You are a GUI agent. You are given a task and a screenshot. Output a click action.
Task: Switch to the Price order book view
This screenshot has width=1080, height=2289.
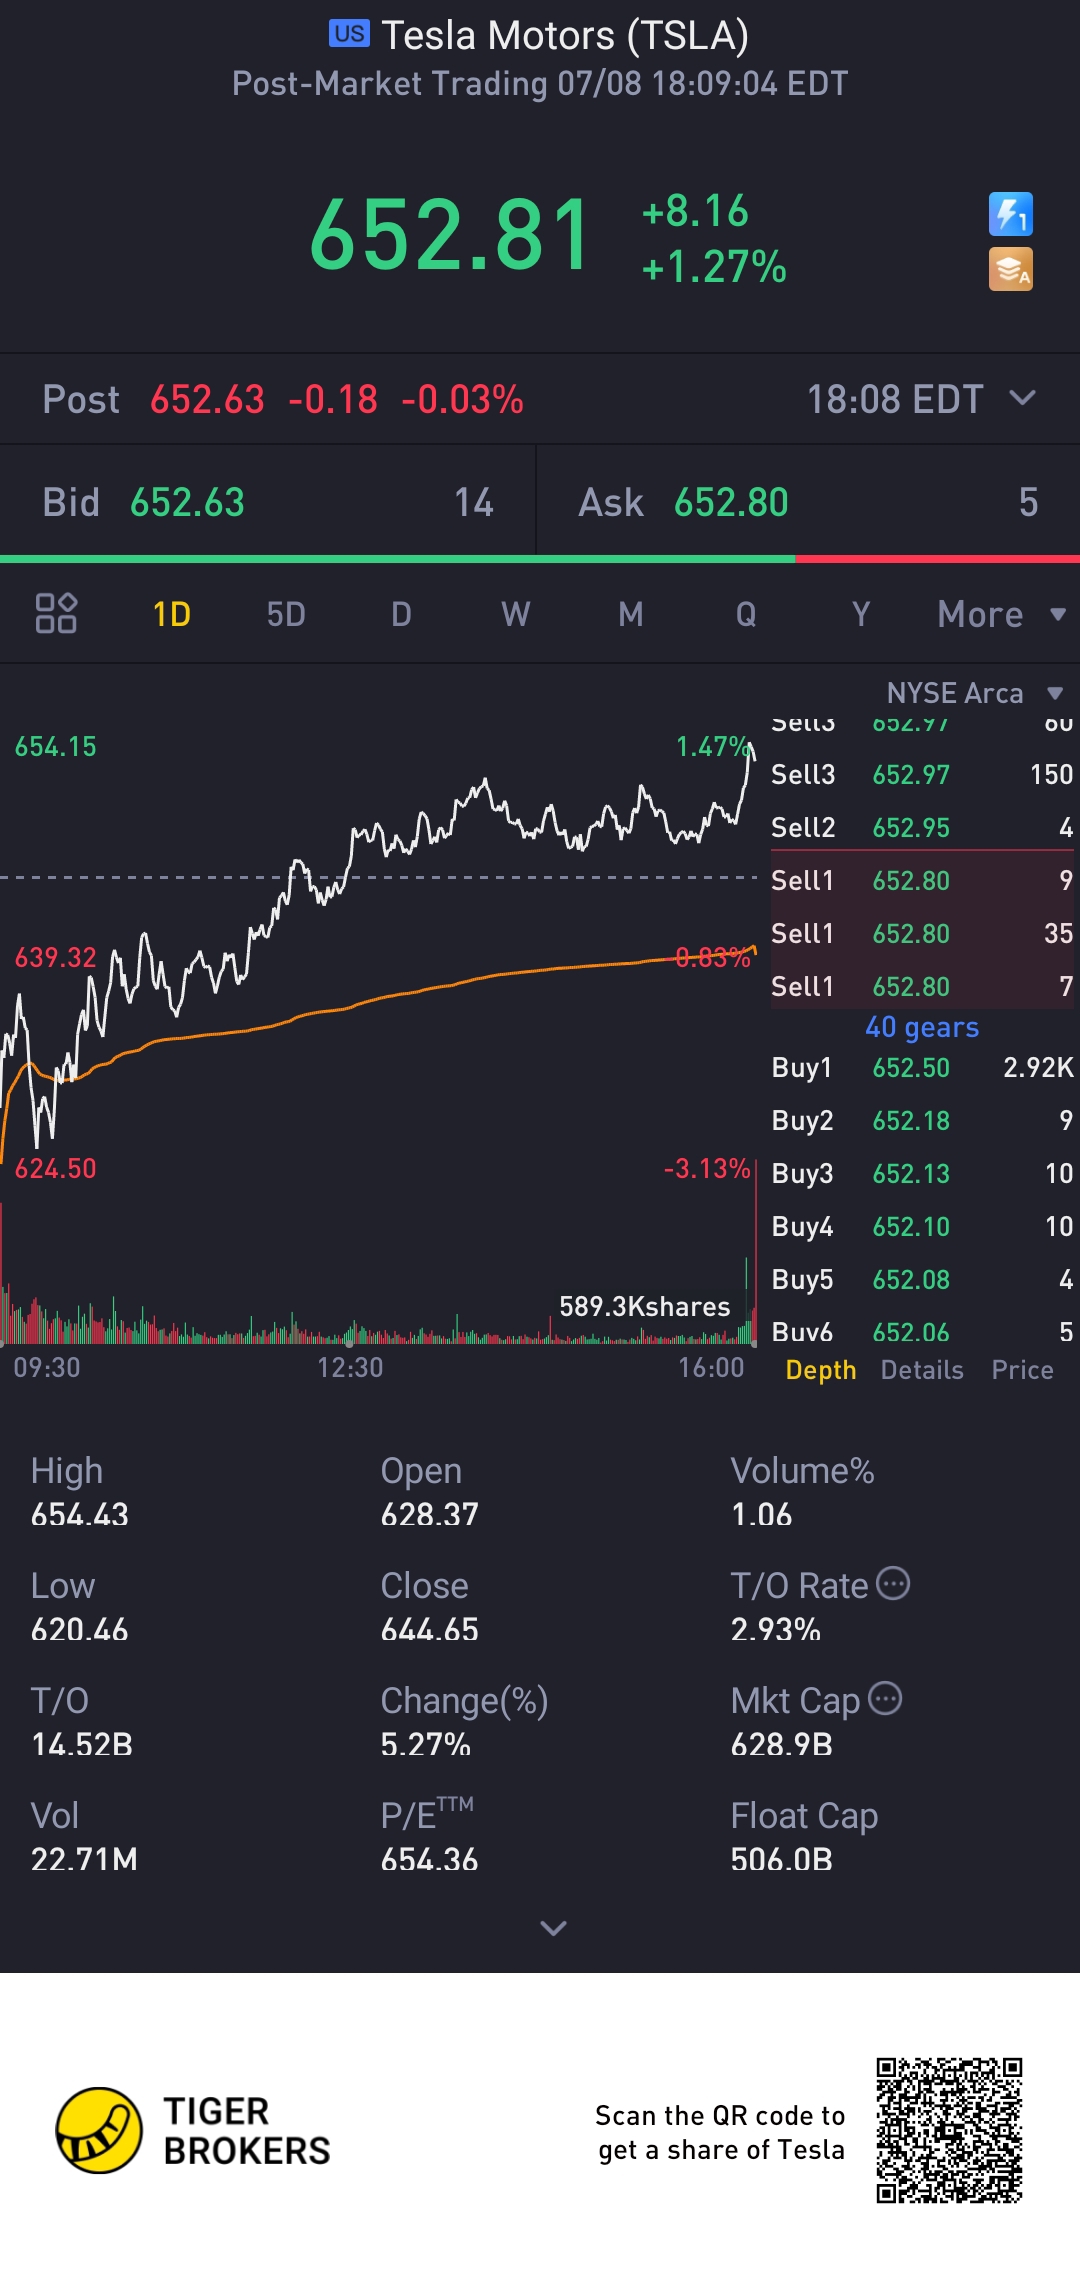point(1022,1370)
